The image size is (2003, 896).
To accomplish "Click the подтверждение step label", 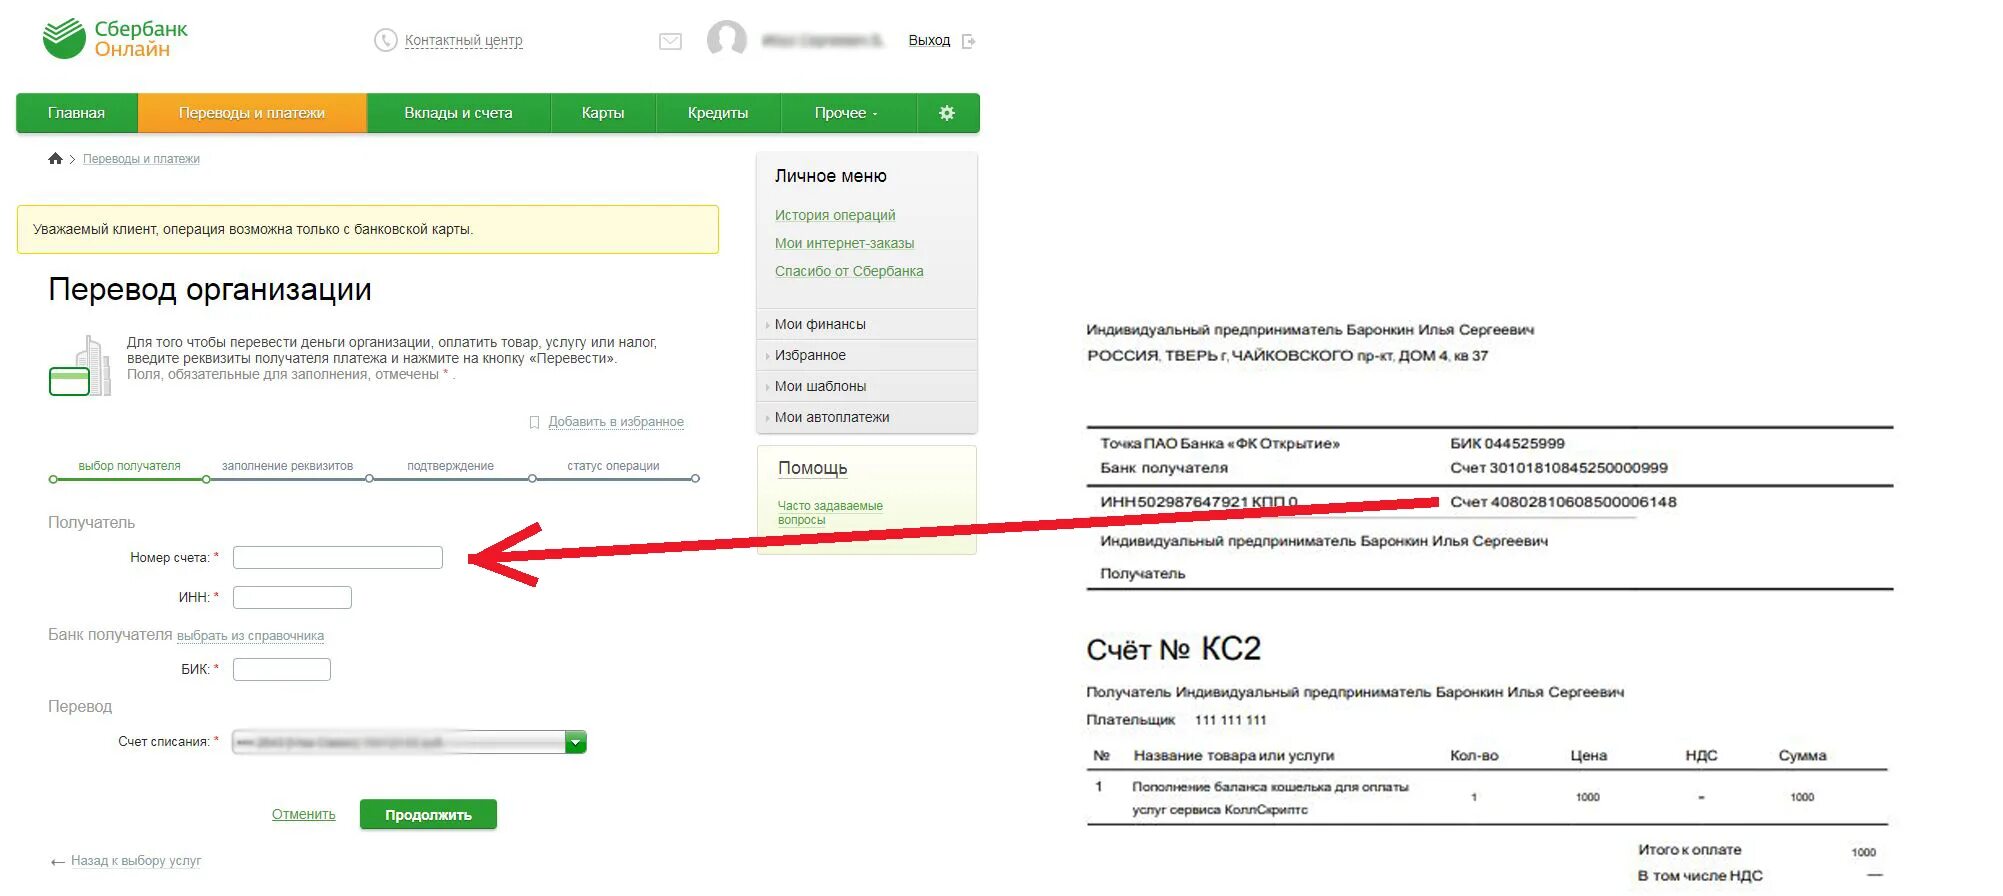I will point(450,466).
